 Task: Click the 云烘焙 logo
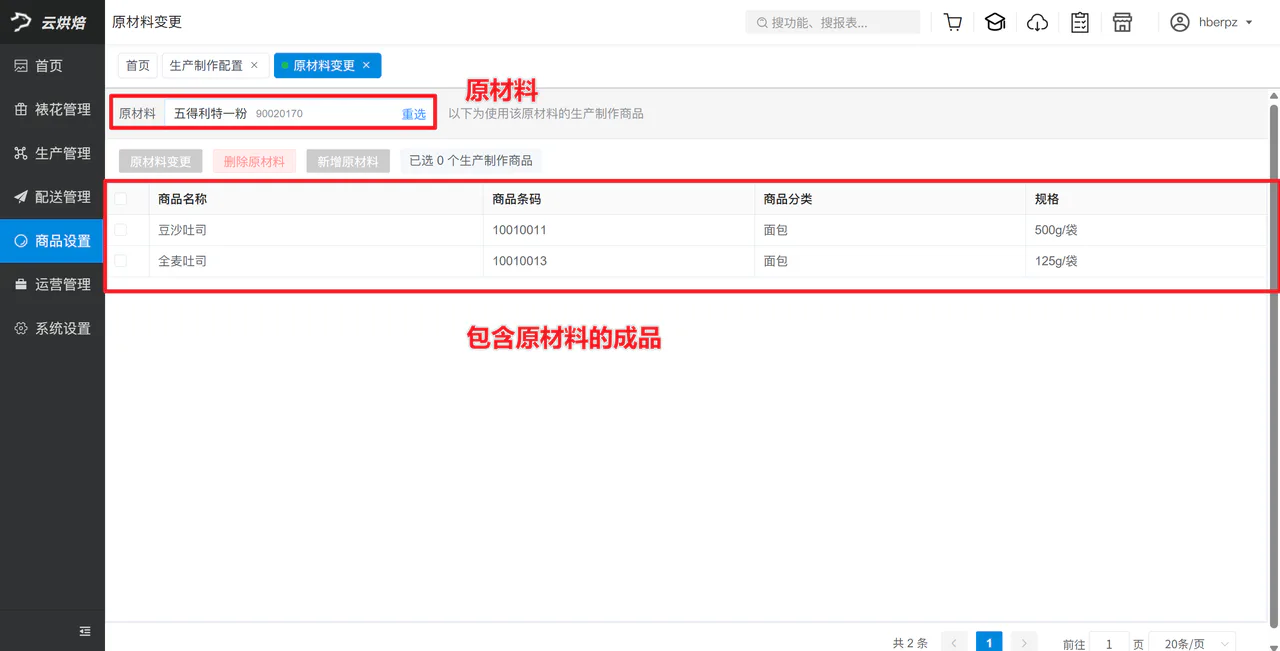pyautogui.click(x=50, y=22)
